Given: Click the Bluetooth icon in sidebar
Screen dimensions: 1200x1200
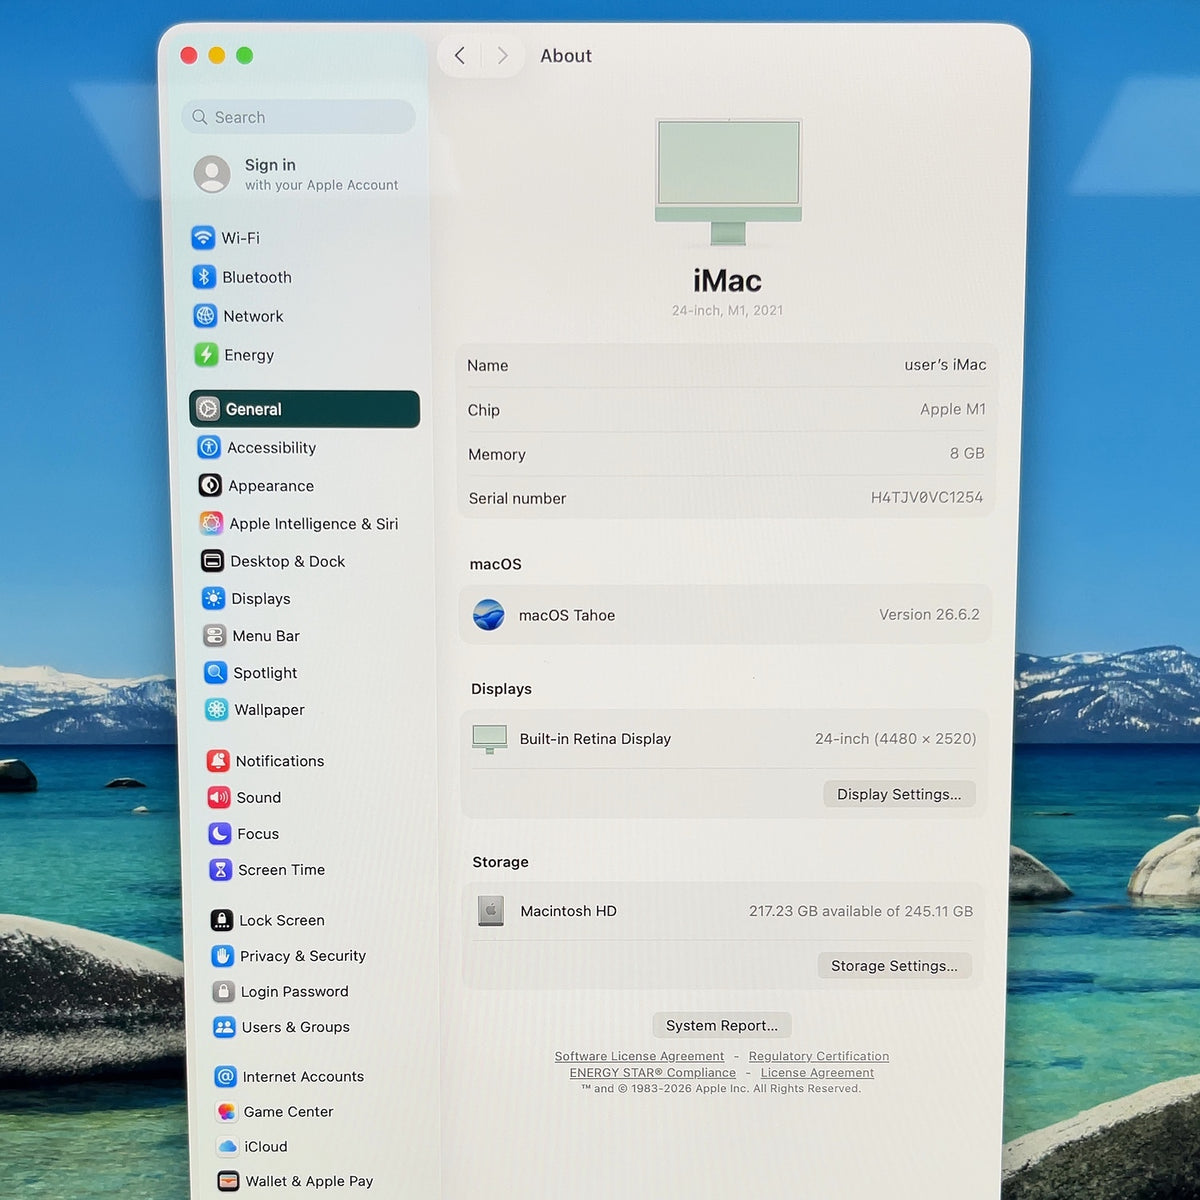Looking at the screenshot, I should click(204, 277).
